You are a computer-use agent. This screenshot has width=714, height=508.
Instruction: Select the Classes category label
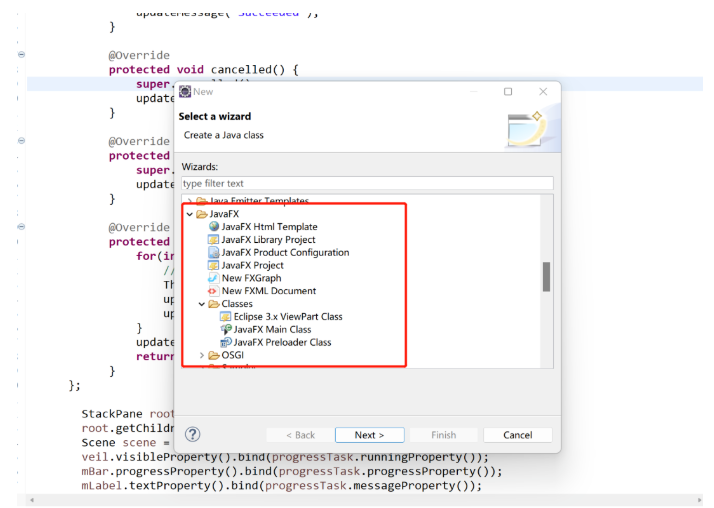(237, 304)
